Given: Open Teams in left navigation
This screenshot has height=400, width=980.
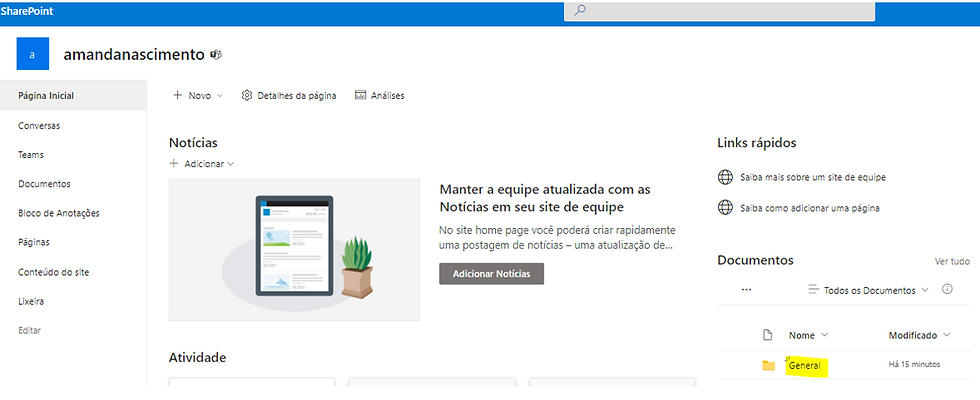Looking at the screenshot, I should point(31,154).
